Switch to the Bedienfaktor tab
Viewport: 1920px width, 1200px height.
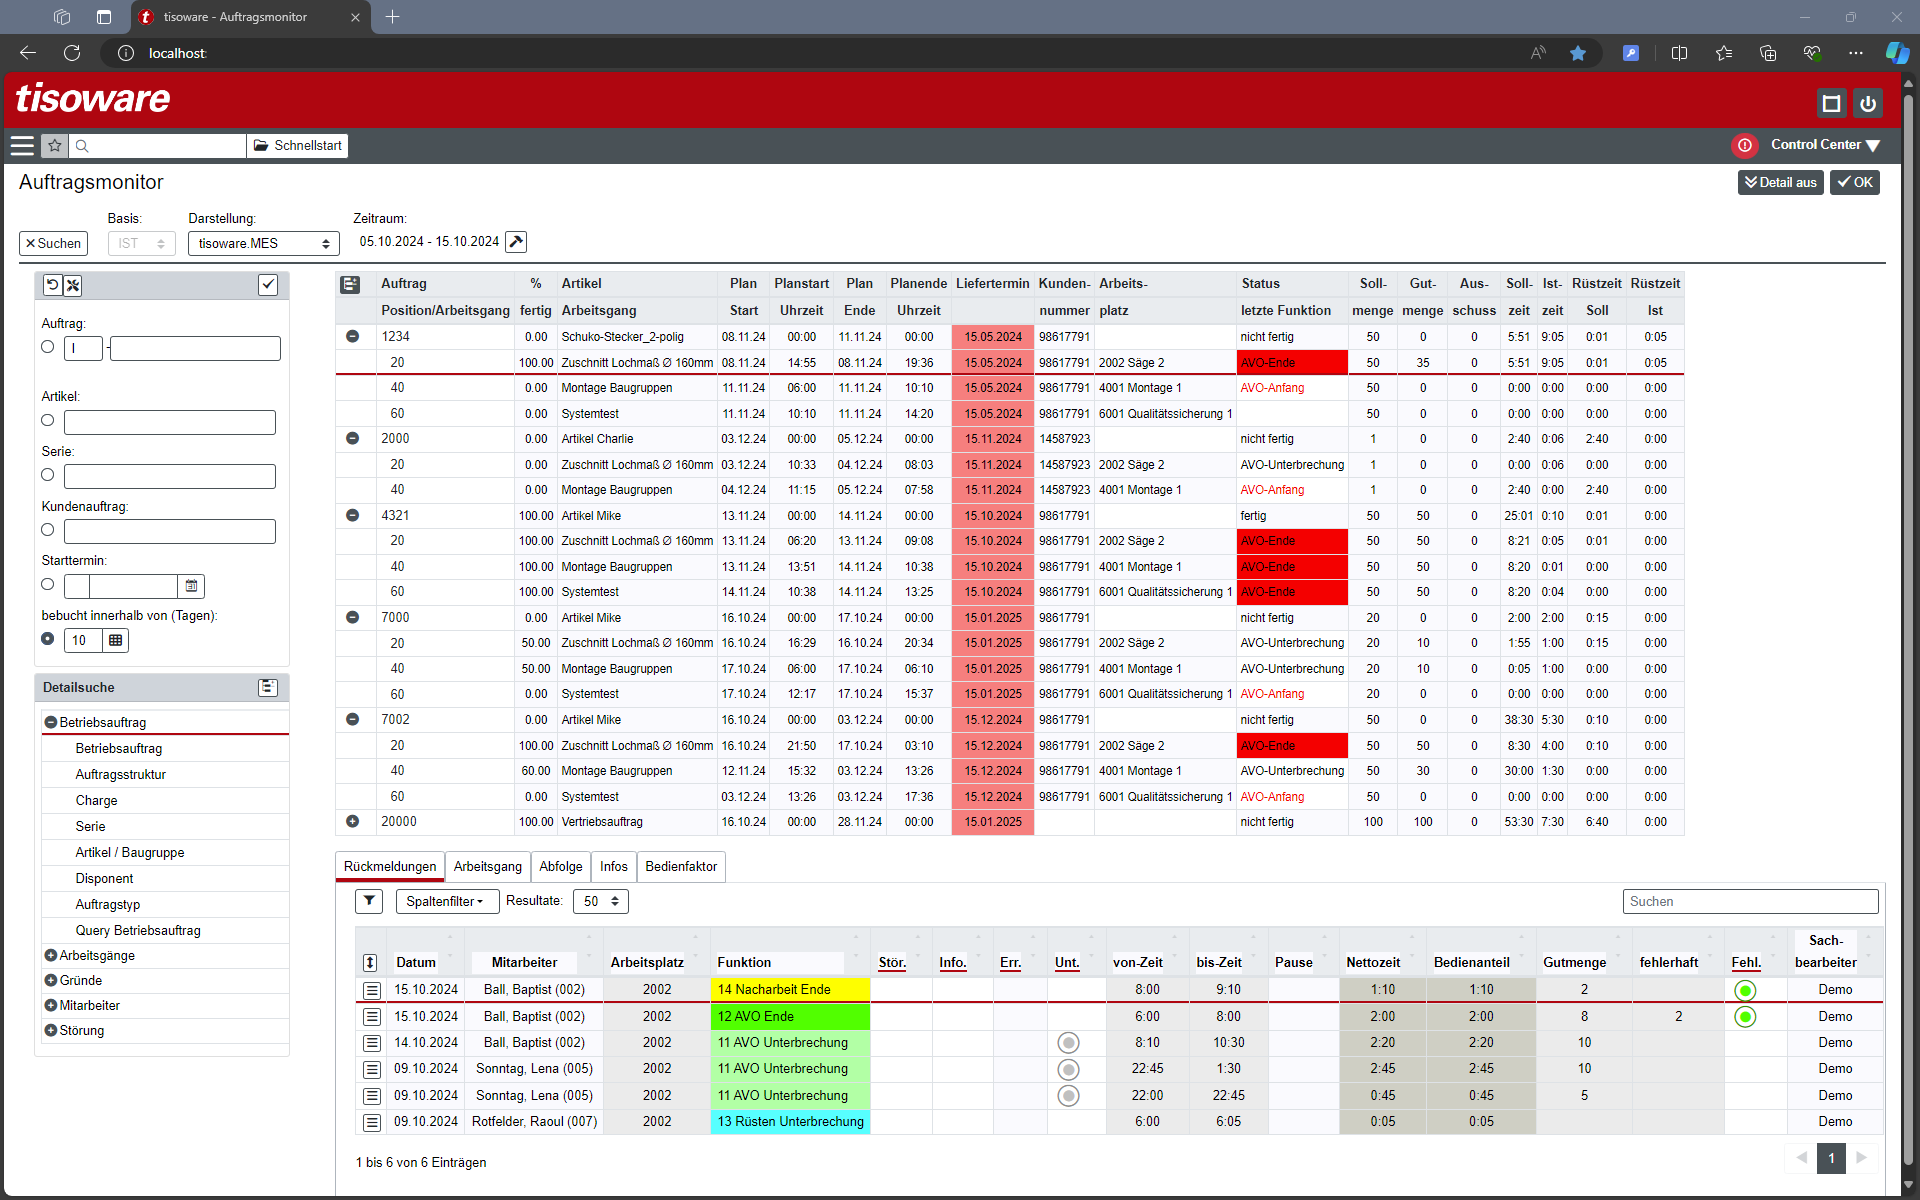(x=681, y=867)
